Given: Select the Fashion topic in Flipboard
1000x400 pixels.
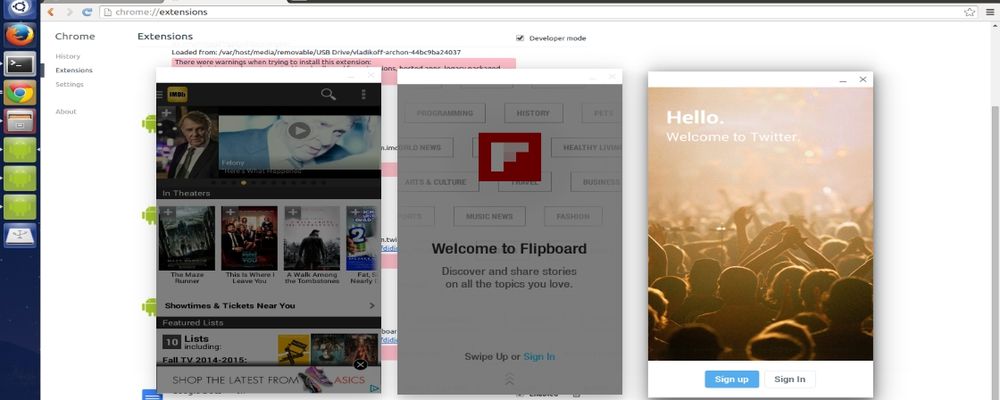Looking at the screenshot, I should (x=573, y=216).
